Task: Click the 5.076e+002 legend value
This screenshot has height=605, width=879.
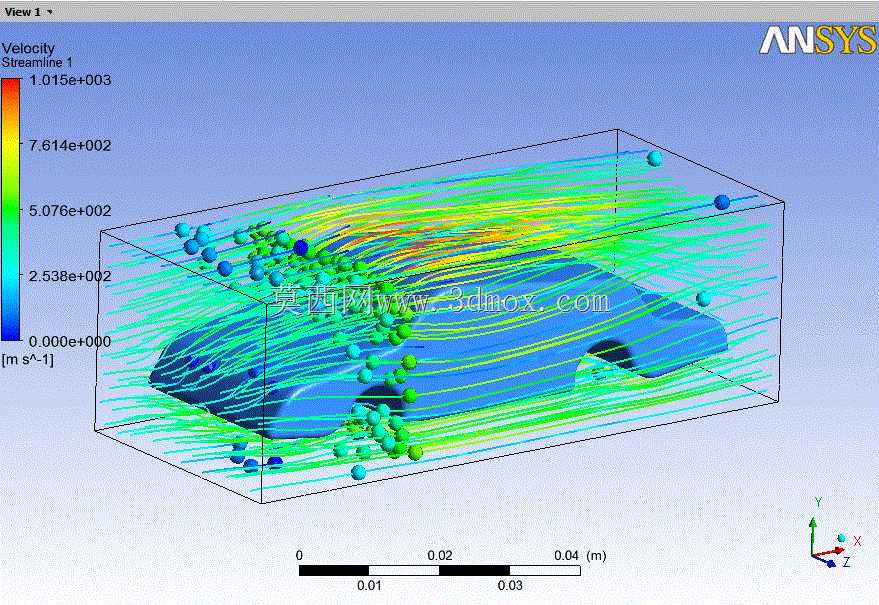Action: tap(70, 211)
